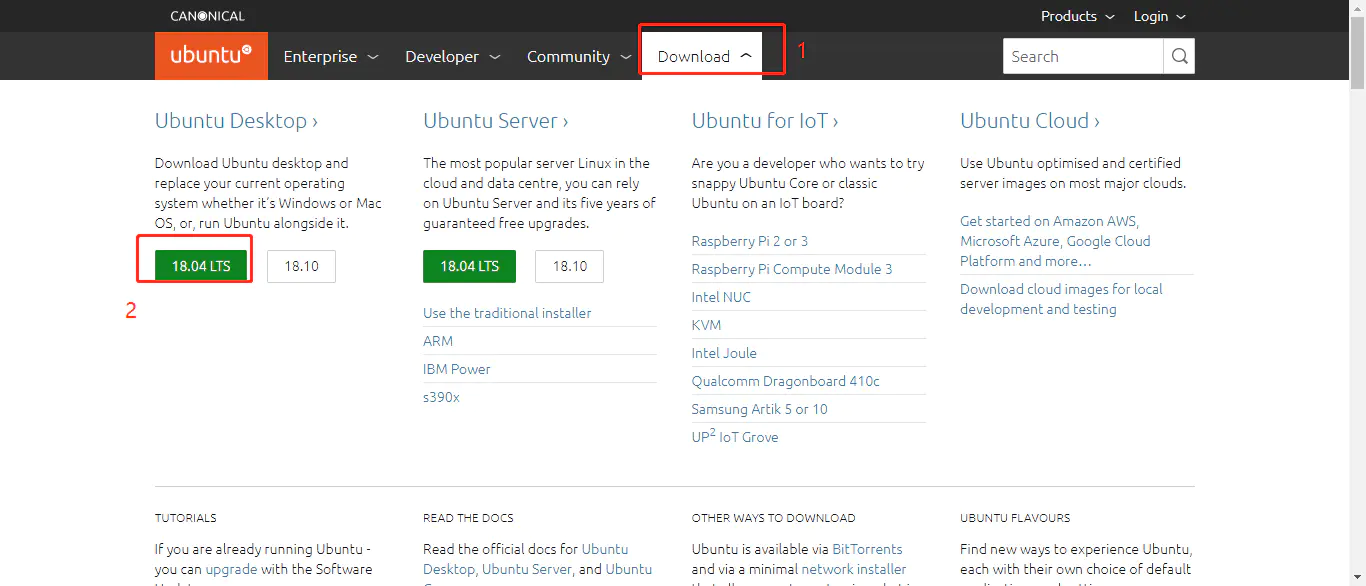Click the search magnifier icon

point(1179,56)
